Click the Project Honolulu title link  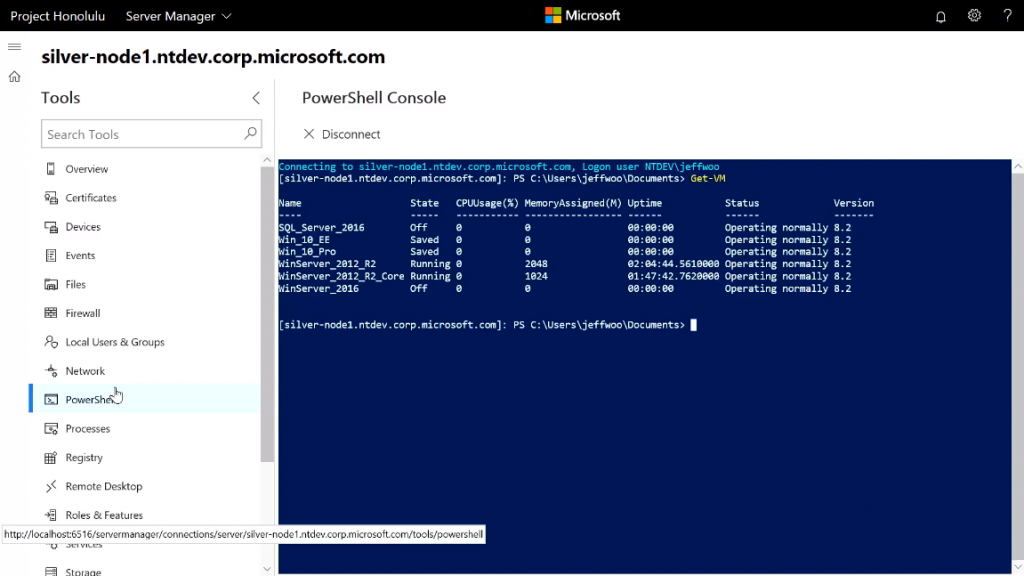57,16
